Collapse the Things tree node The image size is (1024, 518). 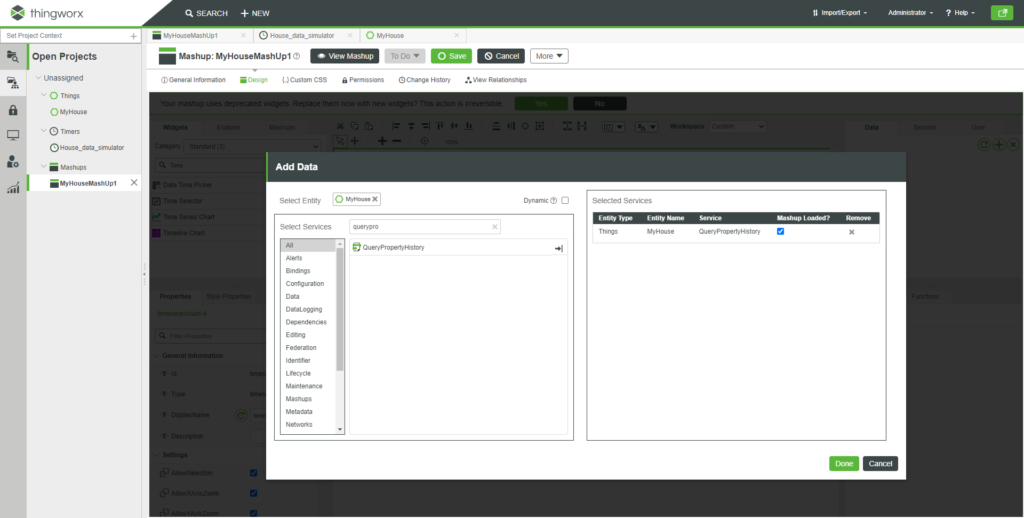pos(44,95)
